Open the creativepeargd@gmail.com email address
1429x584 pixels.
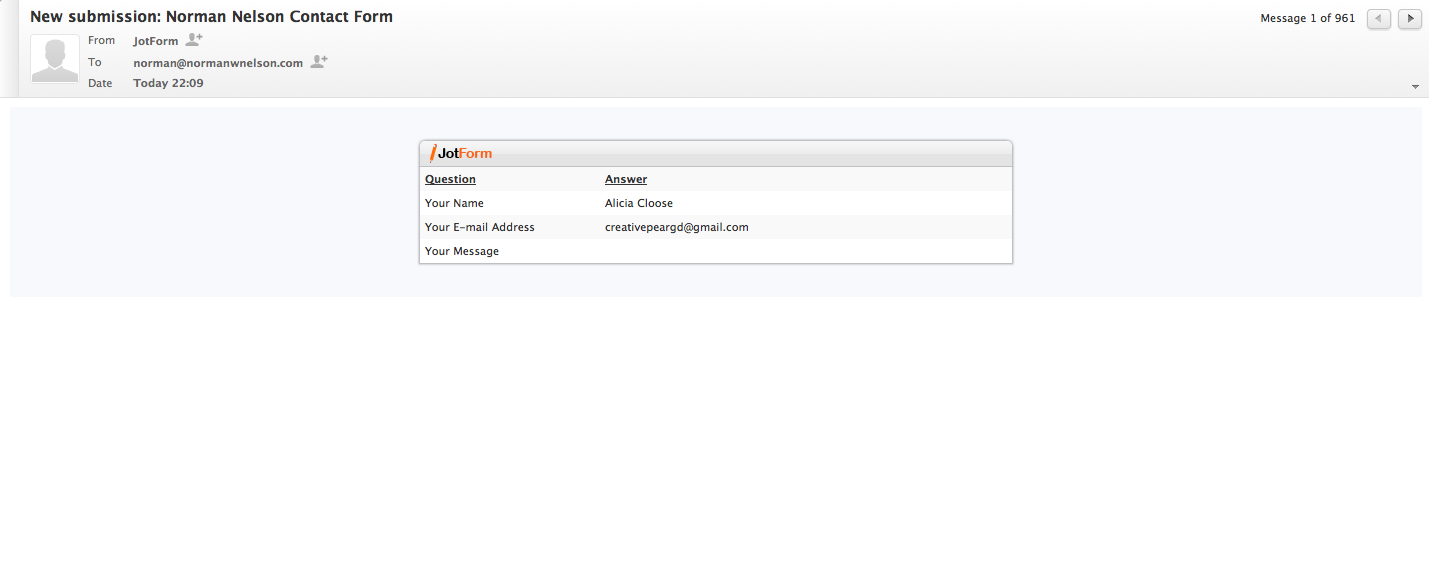tap(676, 227)
